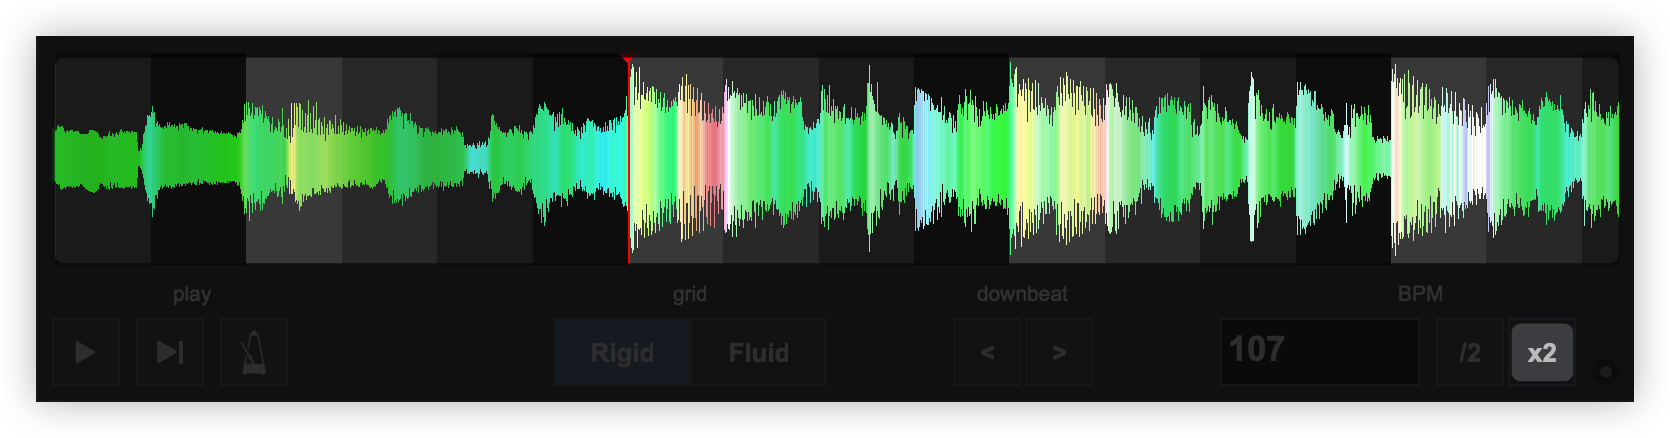Click the lightest gray beat block in waveform

coord(294,230)
